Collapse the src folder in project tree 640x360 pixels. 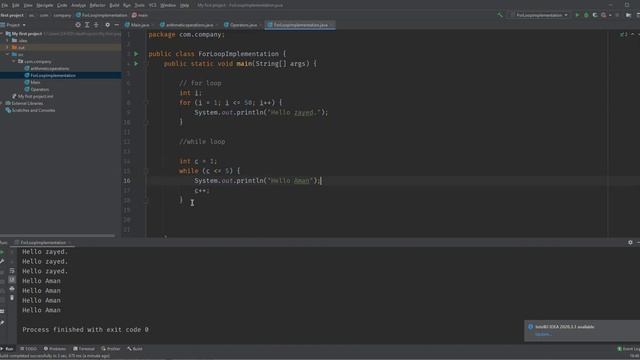[x=7, y=54]
